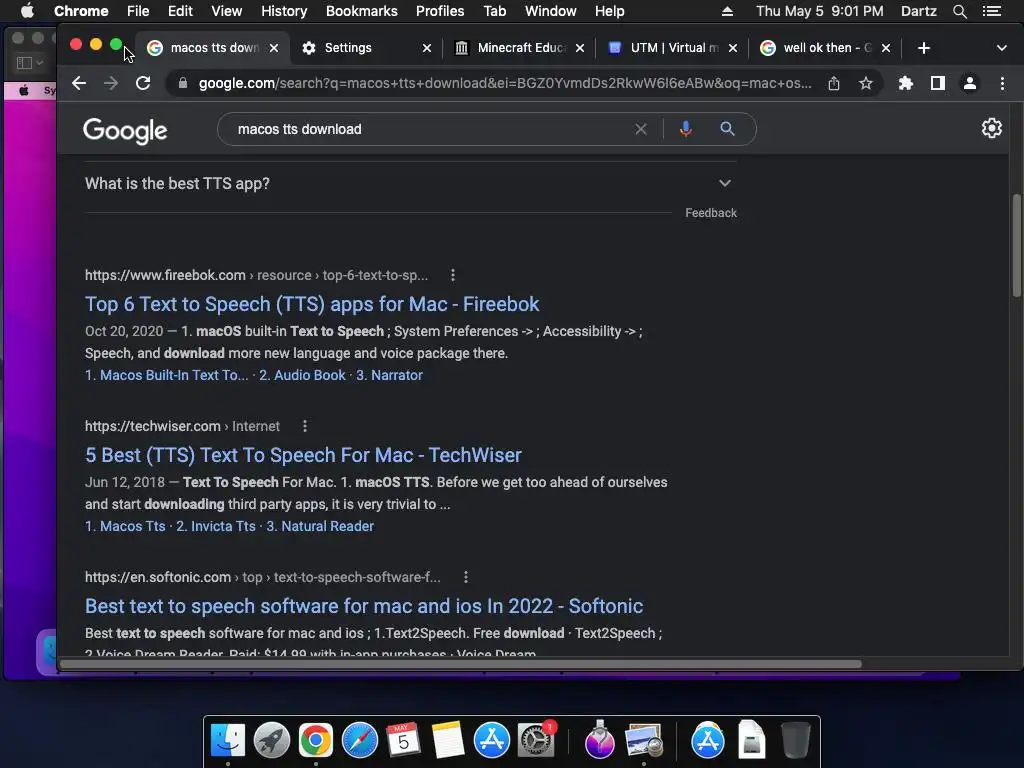Toggle the Chrome side panel
The image size is (1024, 768).
point(938,83)
